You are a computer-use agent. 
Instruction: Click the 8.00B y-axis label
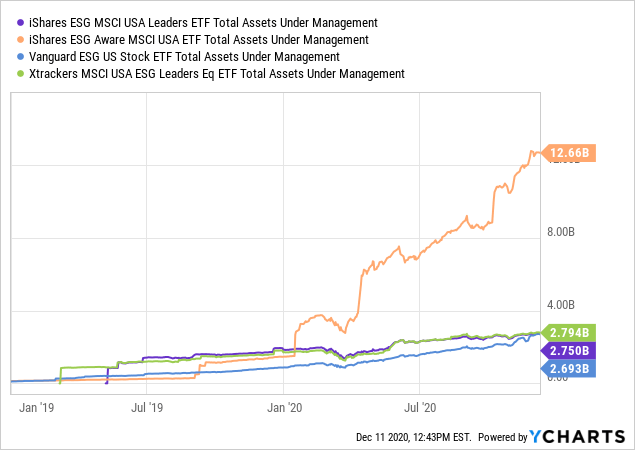561,232
